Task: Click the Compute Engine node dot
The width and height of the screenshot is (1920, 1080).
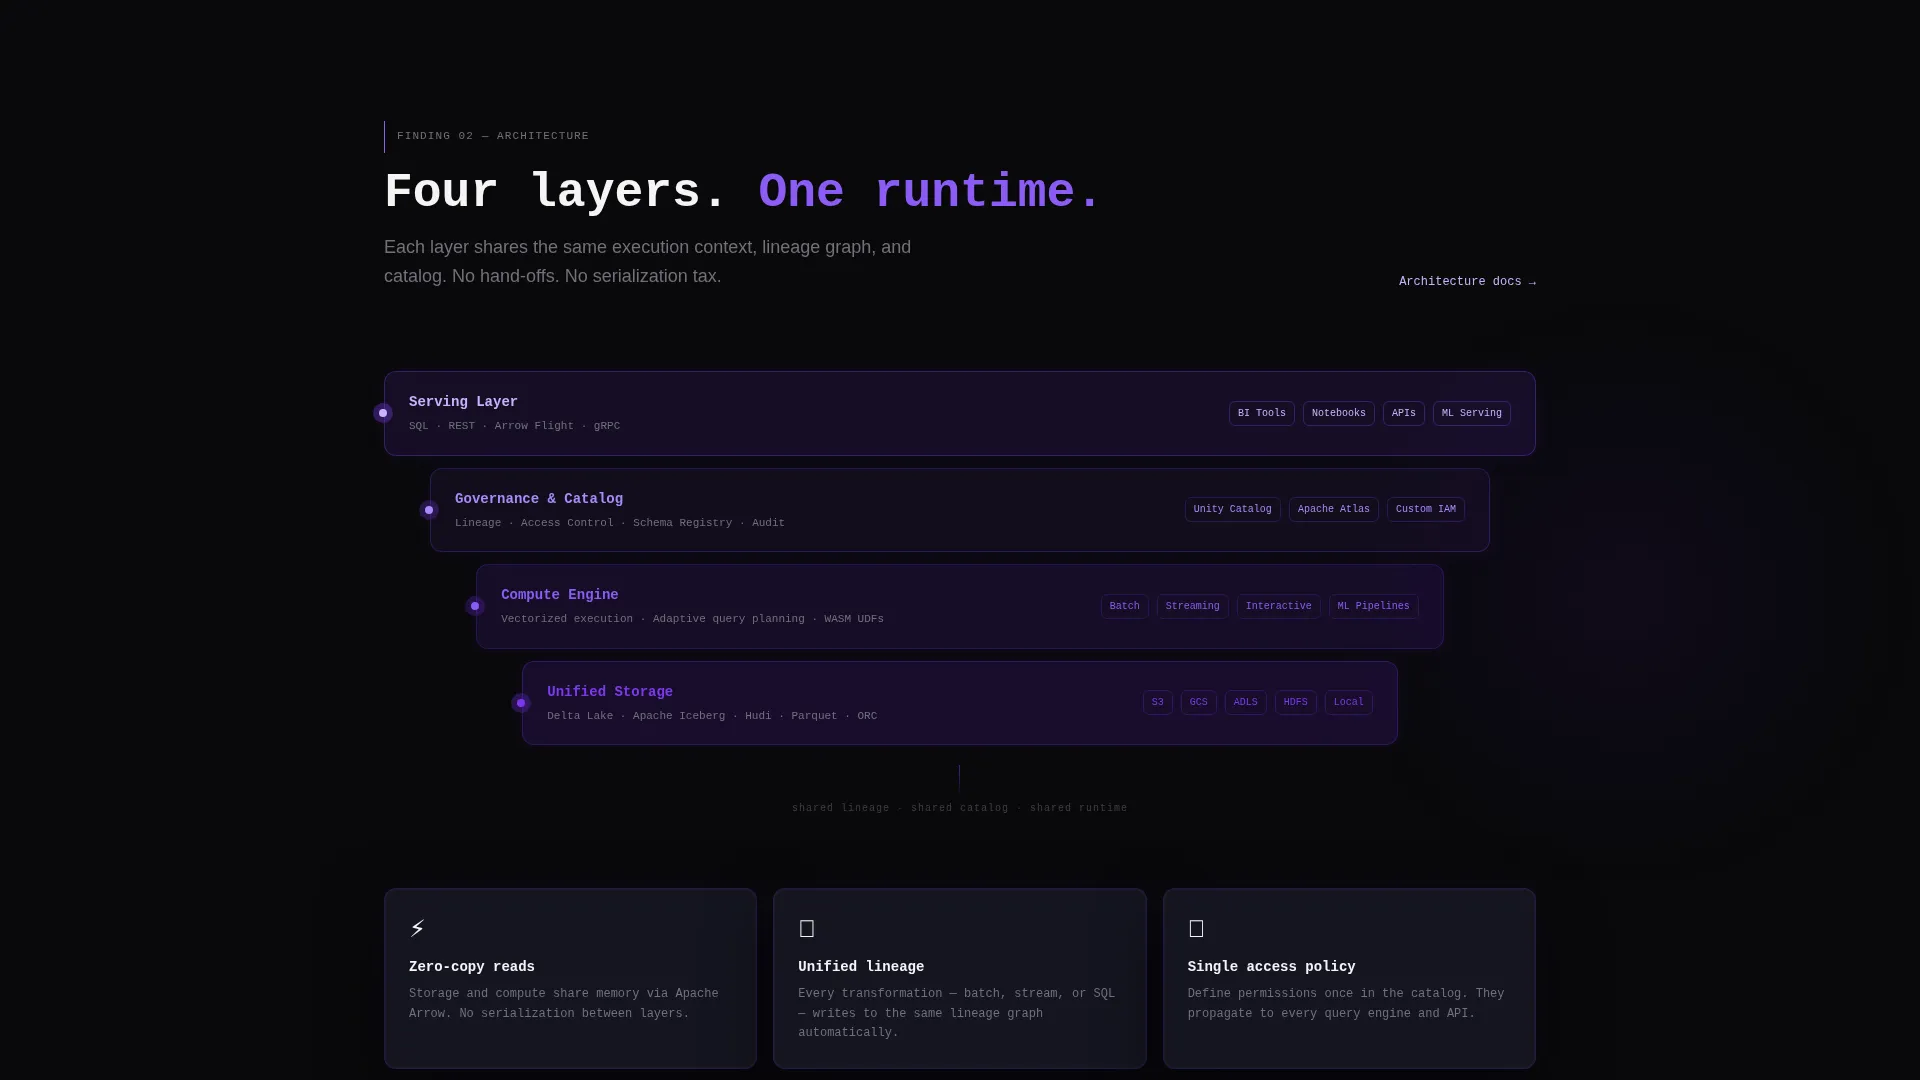Action: pyautogui.click(x=475, y=606)
